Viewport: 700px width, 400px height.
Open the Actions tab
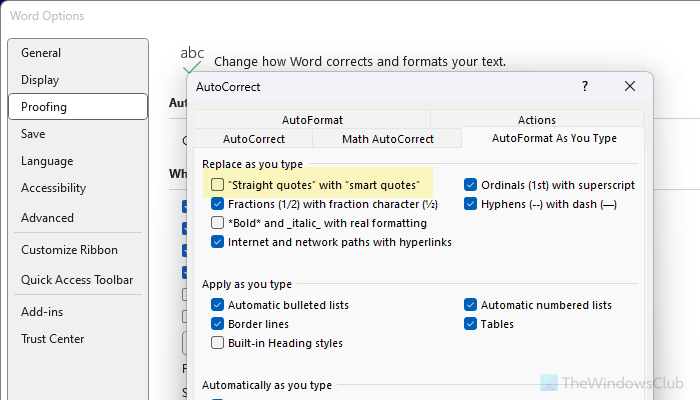click(537, 120)
